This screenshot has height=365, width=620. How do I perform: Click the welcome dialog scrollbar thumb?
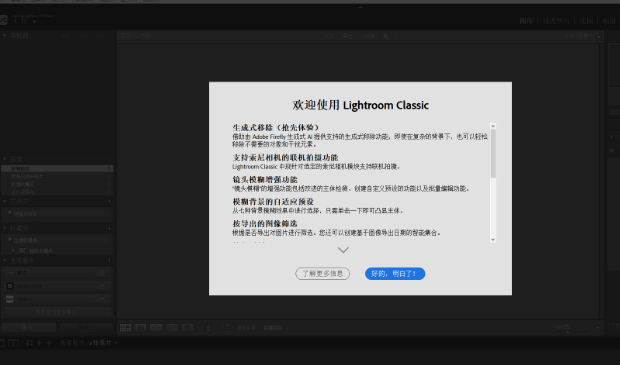493,153
